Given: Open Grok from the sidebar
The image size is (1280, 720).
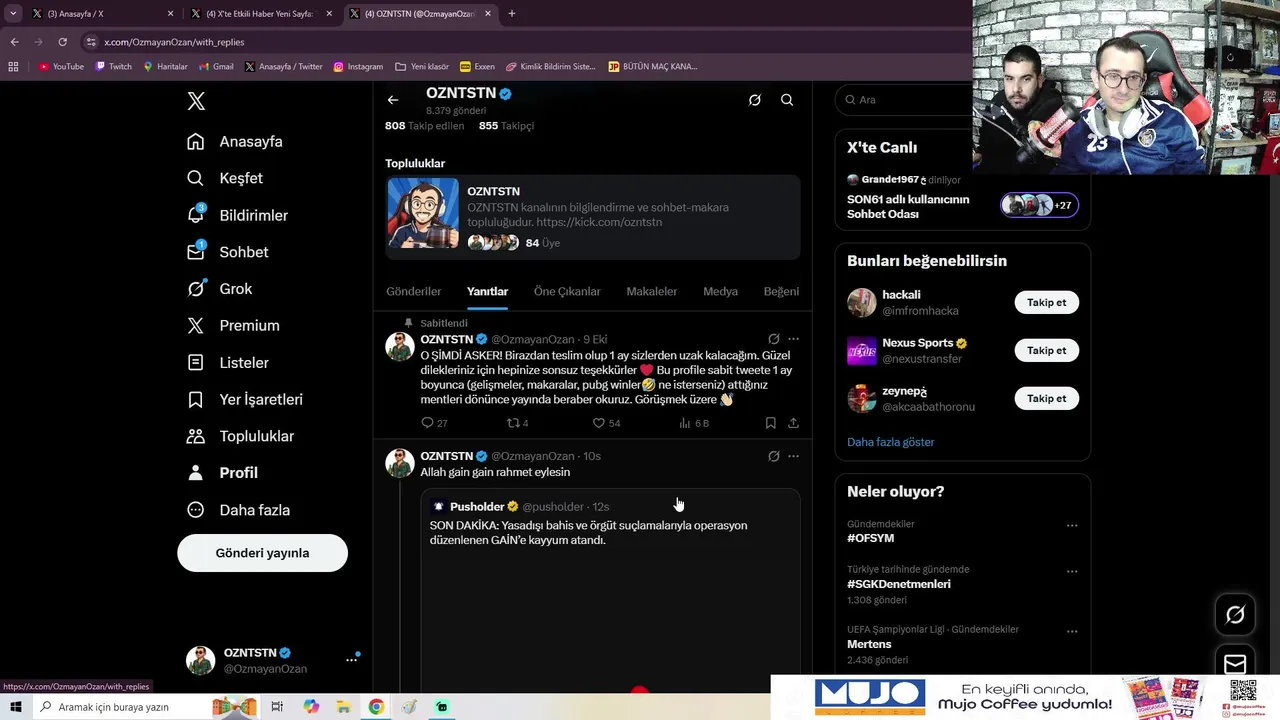Looking at the screenshot, I should pyautogui.click(x=220, y=289).
